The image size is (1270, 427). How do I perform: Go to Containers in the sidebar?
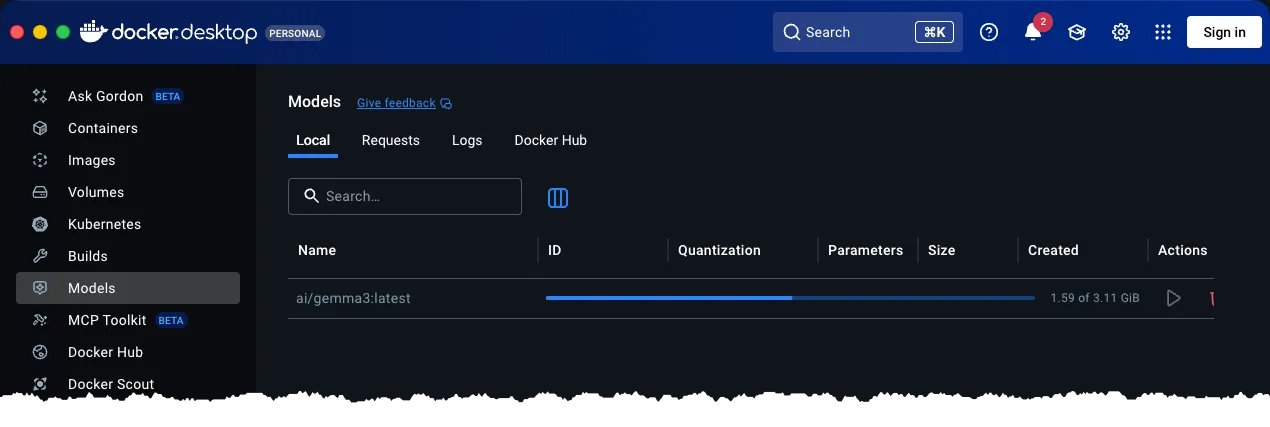click(103, 128)
